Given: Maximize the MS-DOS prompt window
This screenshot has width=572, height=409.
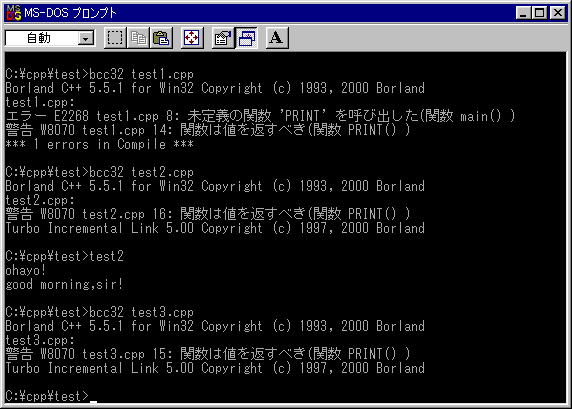Looking at the screenshot, I should [540, 13].
